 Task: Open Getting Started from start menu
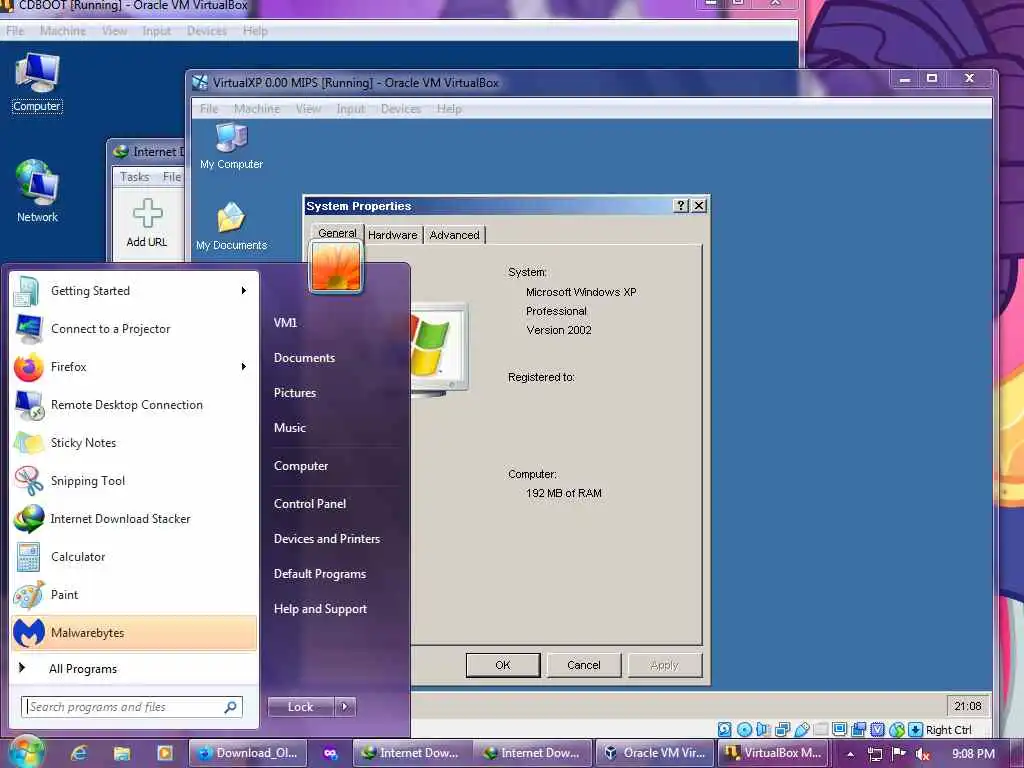[x=134, y=291]
